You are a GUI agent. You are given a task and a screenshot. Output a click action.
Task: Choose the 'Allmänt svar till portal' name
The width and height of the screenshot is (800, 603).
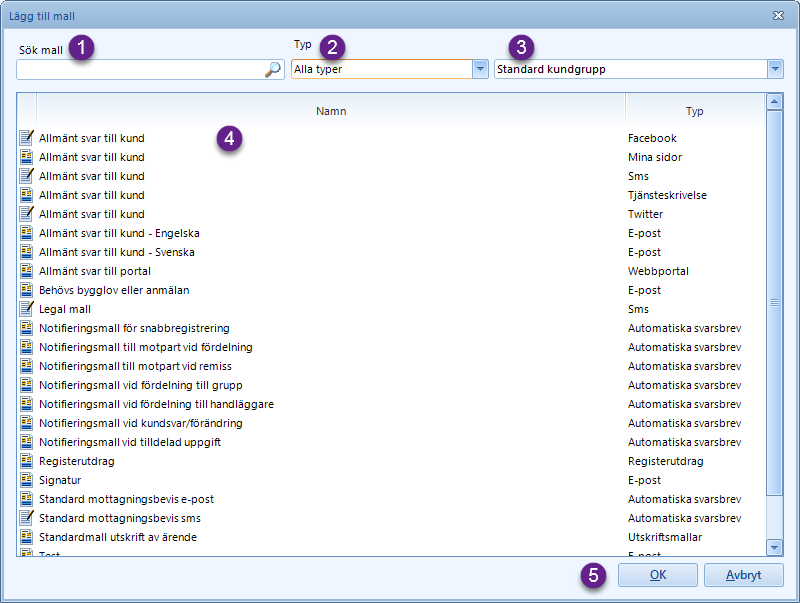pyautogui.click(x=95, y=271)
